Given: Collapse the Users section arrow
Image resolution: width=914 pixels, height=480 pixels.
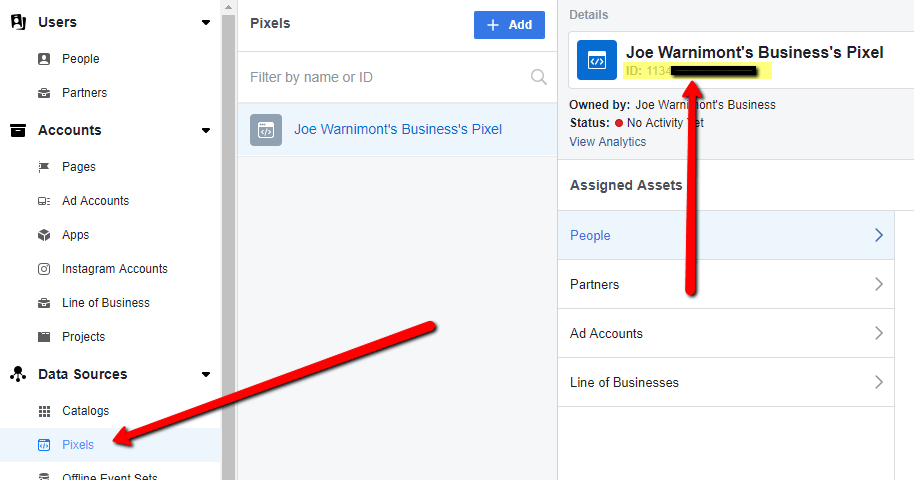Looking at the screenshot, I should (x=206, y=23).
